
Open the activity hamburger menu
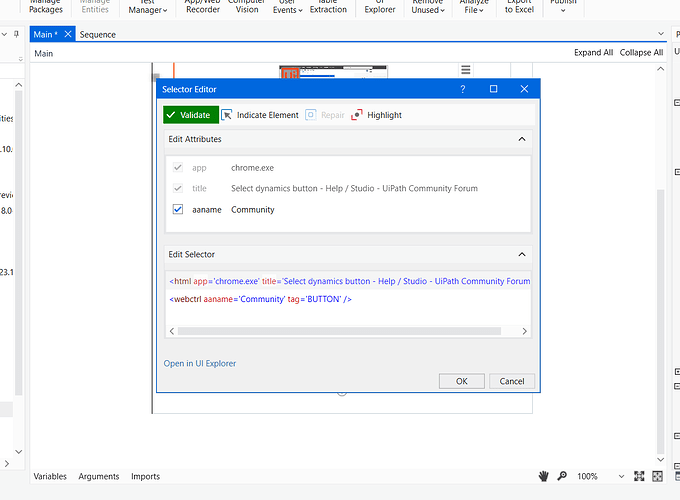pyautogui.click(x=466, y=70)
